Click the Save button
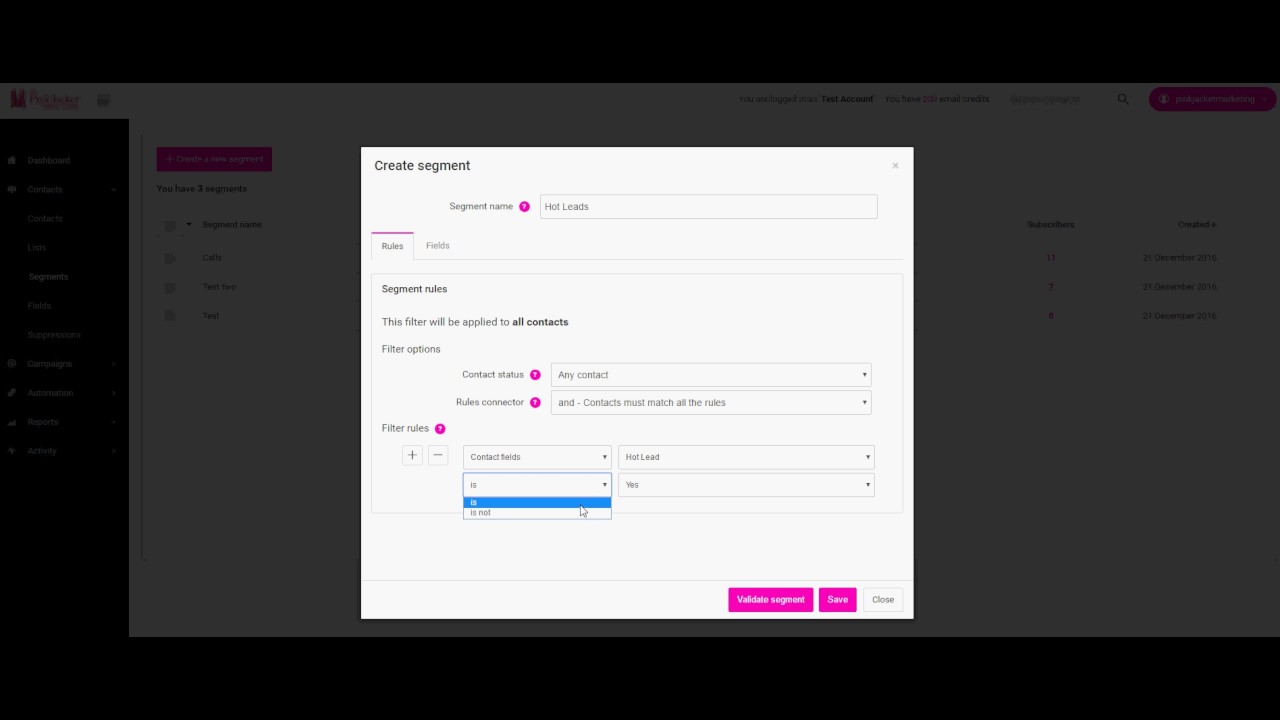Screen dimensions: 1280x720 838,600
